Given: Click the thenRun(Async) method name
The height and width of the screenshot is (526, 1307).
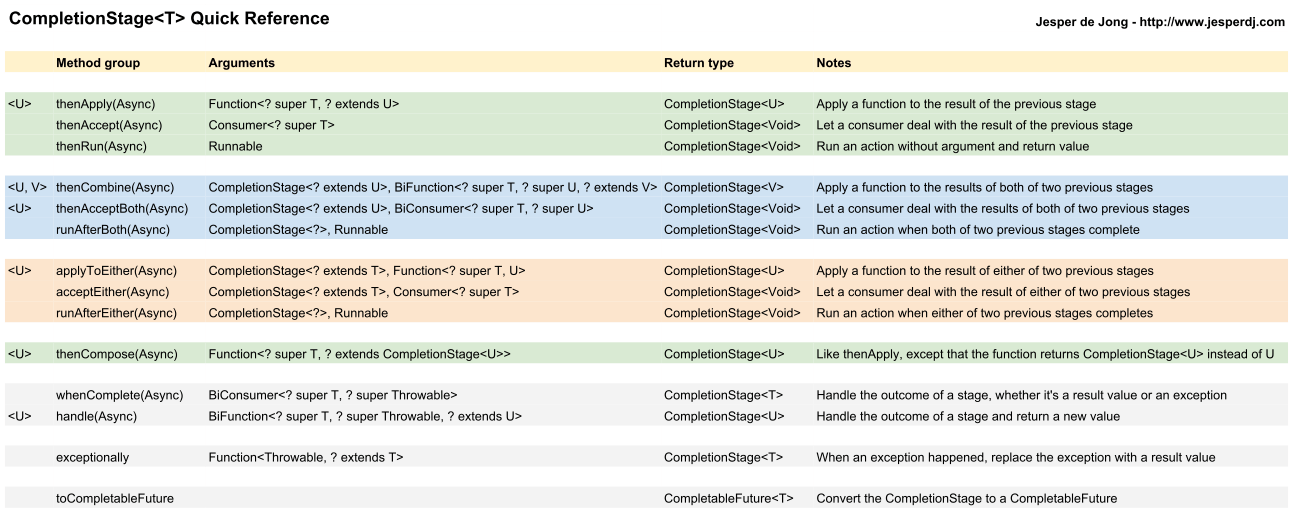Looking at the screenshot, I should point(101,146).
